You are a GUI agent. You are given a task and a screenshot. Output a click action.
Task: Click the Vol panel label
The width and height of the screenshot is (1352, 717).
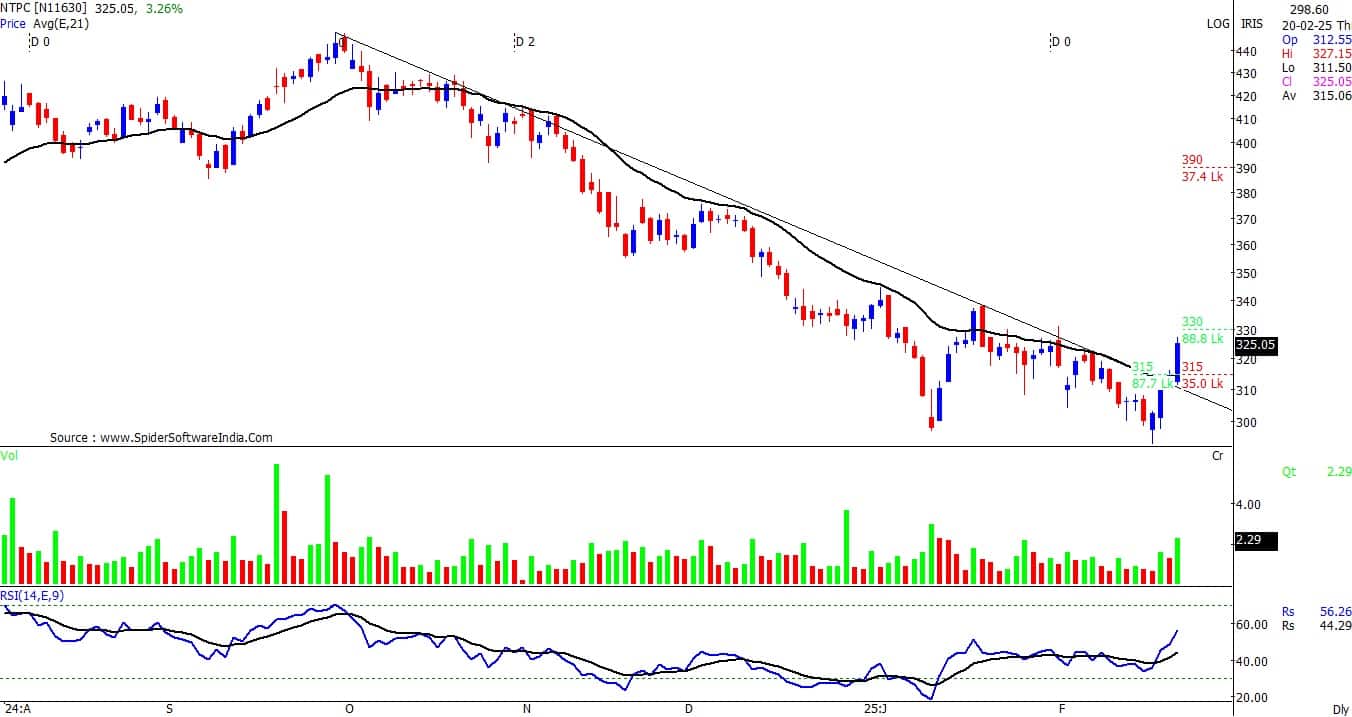(9, 455)
